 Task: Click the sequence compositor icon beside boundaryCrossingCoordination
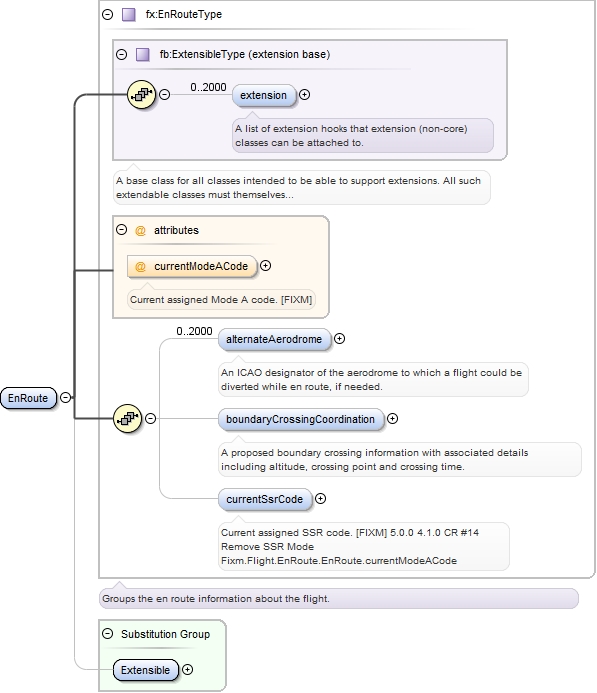click(x=128, y=418)
